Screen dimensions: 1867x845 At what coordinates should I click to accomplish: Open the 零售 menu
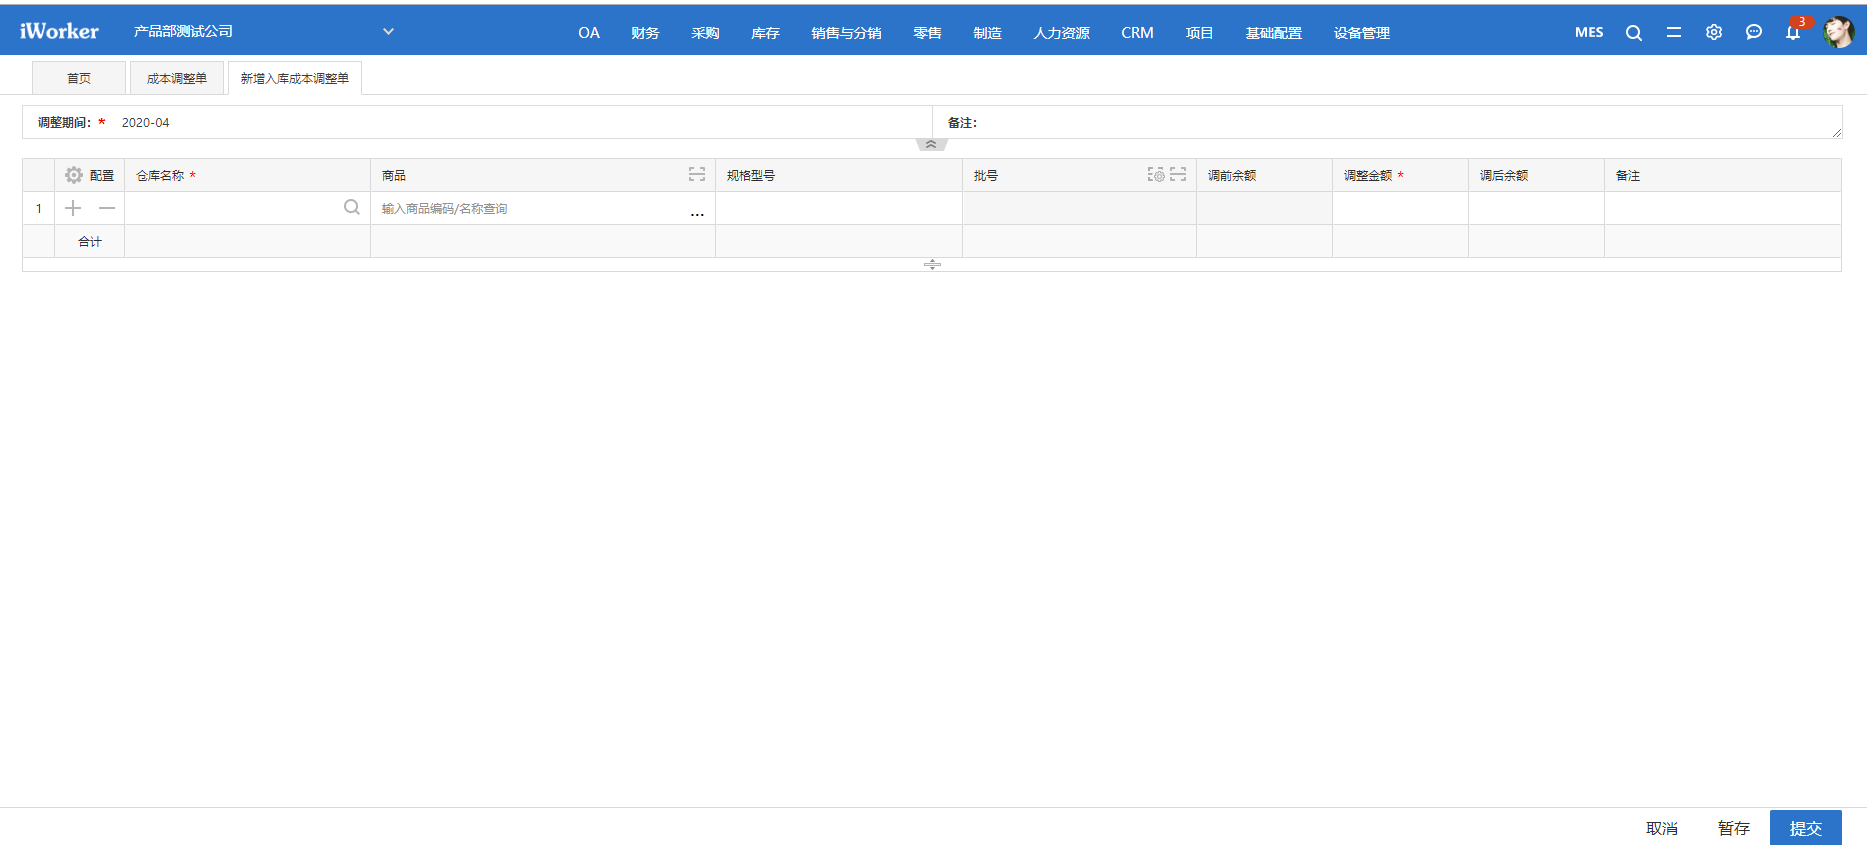(927, 33)
